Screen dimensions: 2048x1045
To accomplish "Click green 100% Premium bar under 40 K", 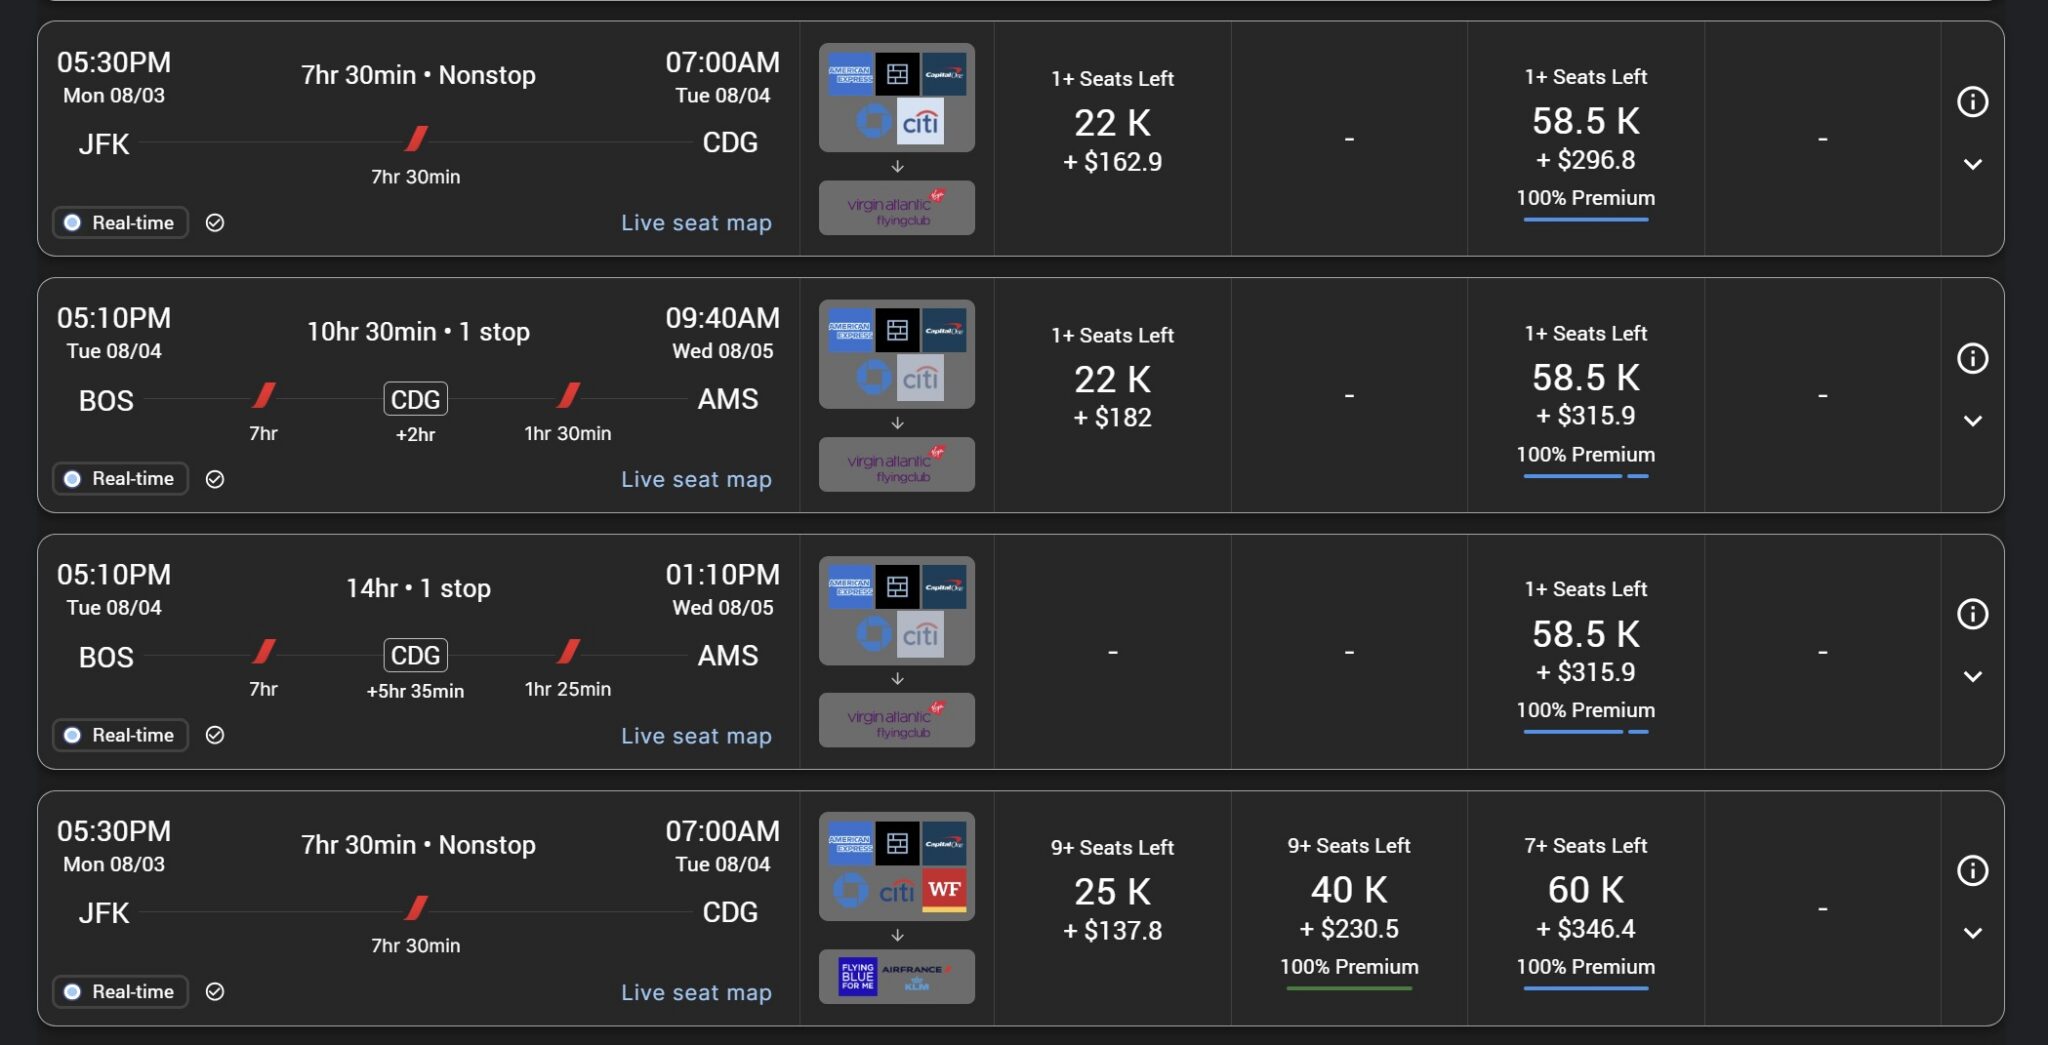I will point(1348,988).
